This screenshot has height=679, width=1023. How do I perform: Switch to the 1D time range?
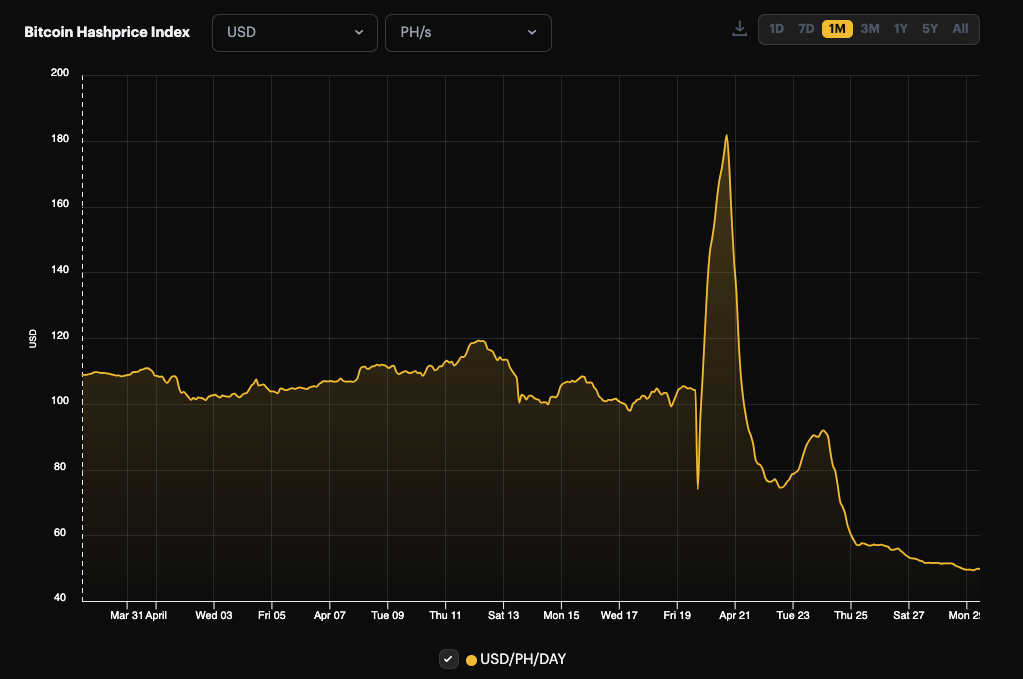point(777,29)
